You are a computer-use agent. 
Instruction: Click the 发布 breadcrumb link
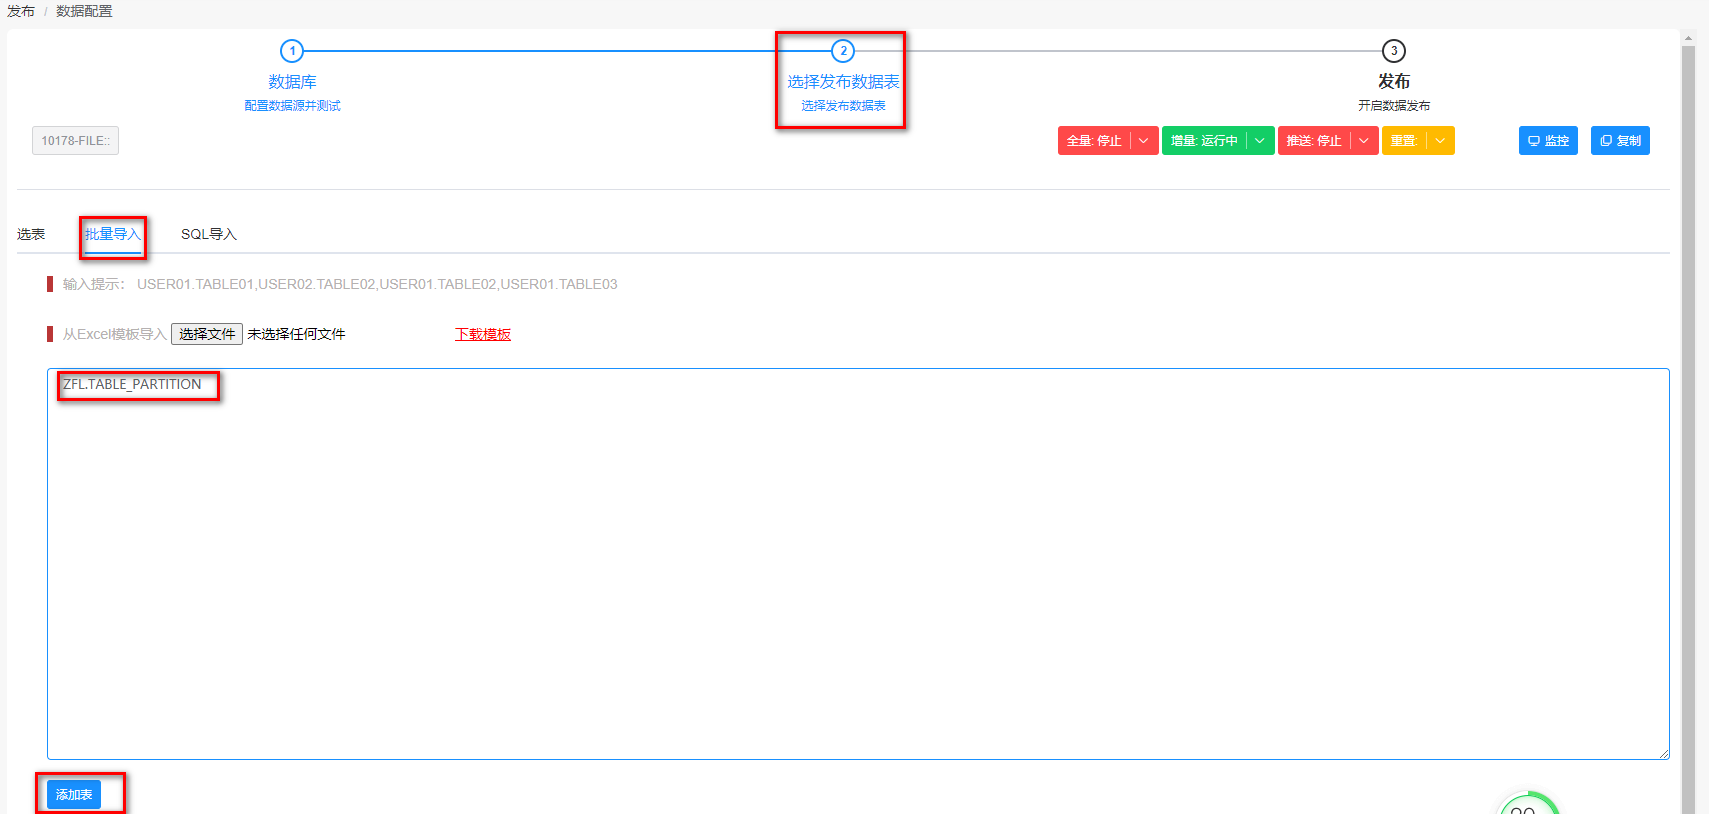[x=21, y=11]
